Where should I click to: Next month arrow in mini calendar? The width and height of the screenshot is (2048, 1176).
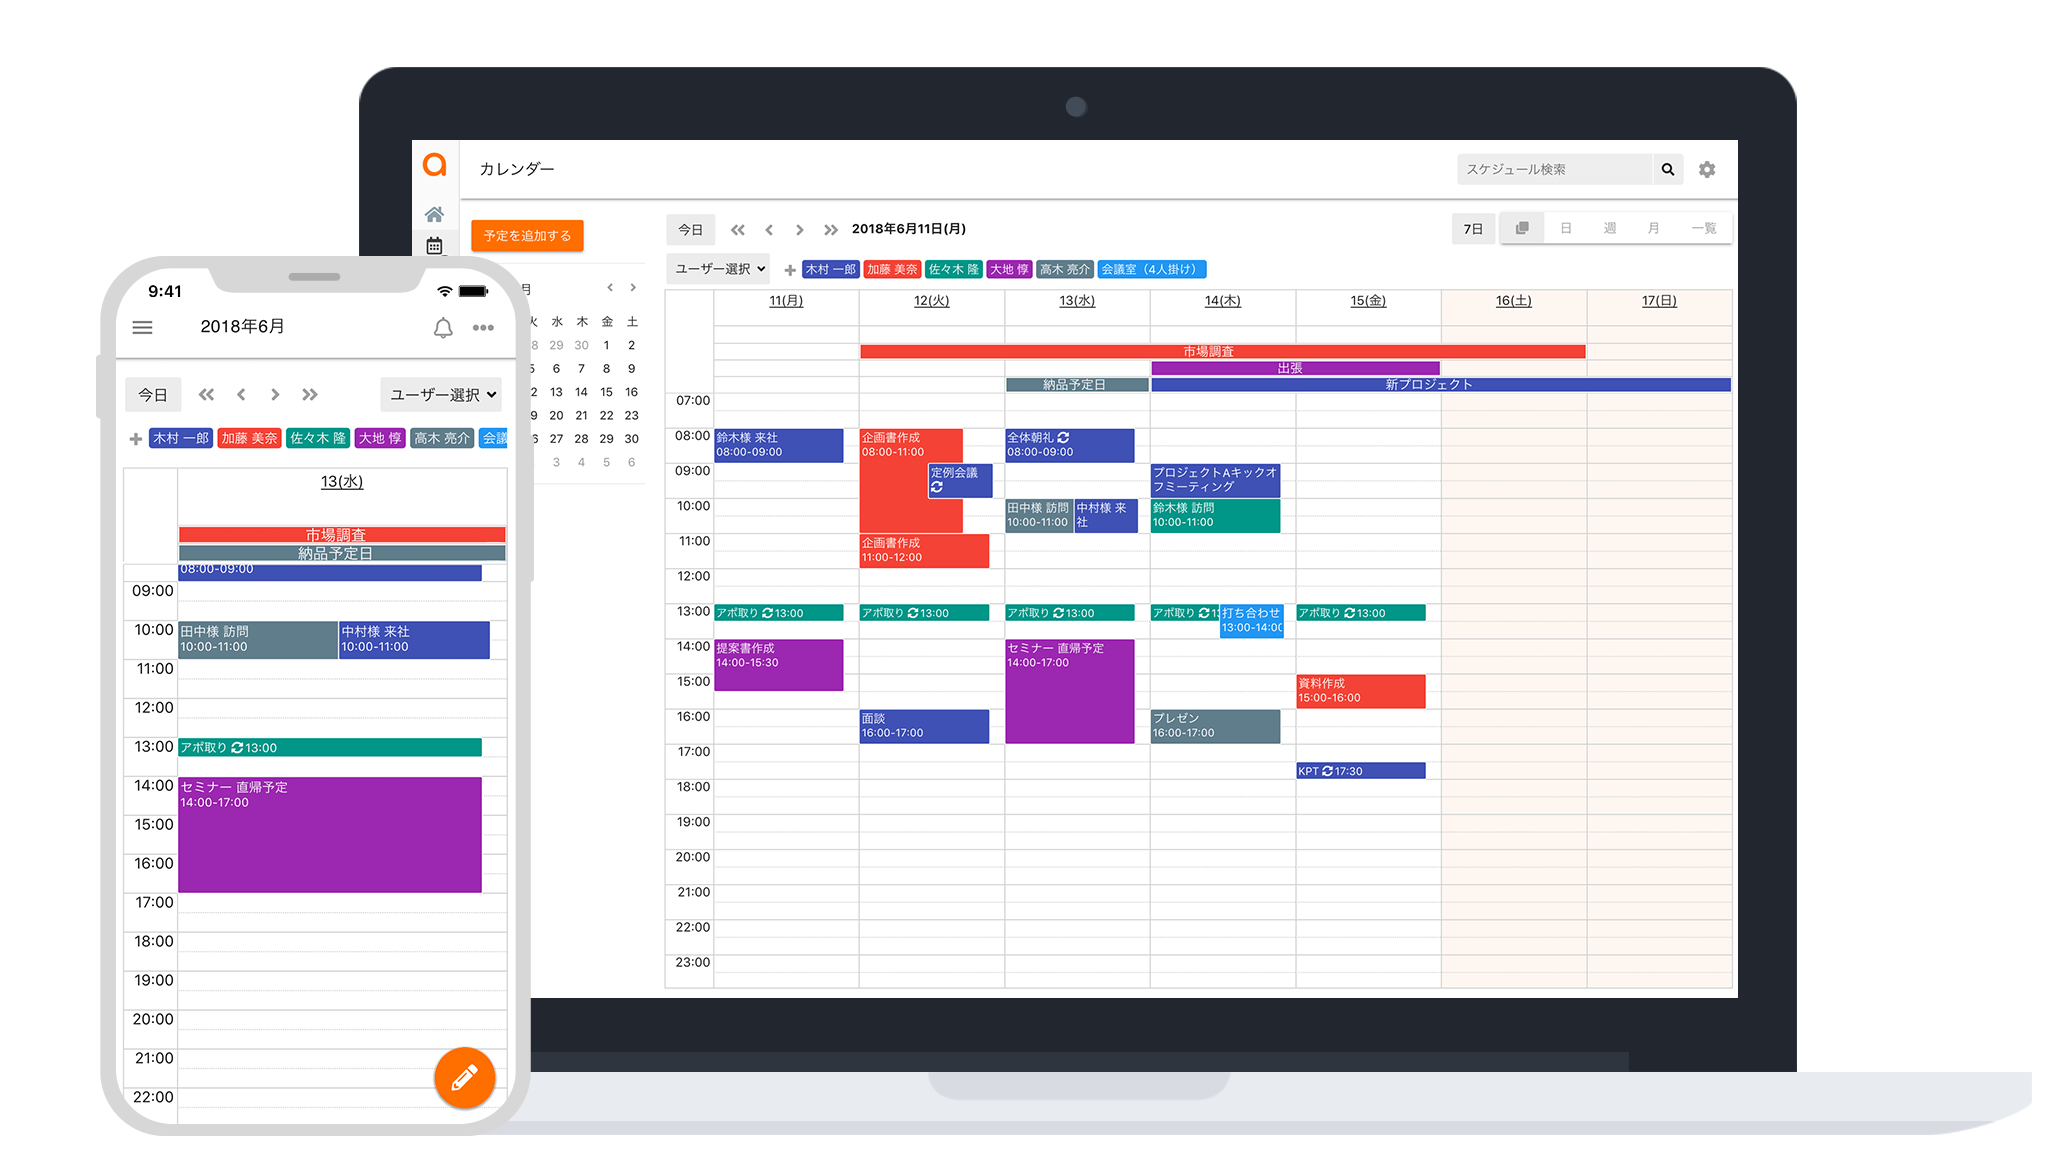tap(633, 287)
